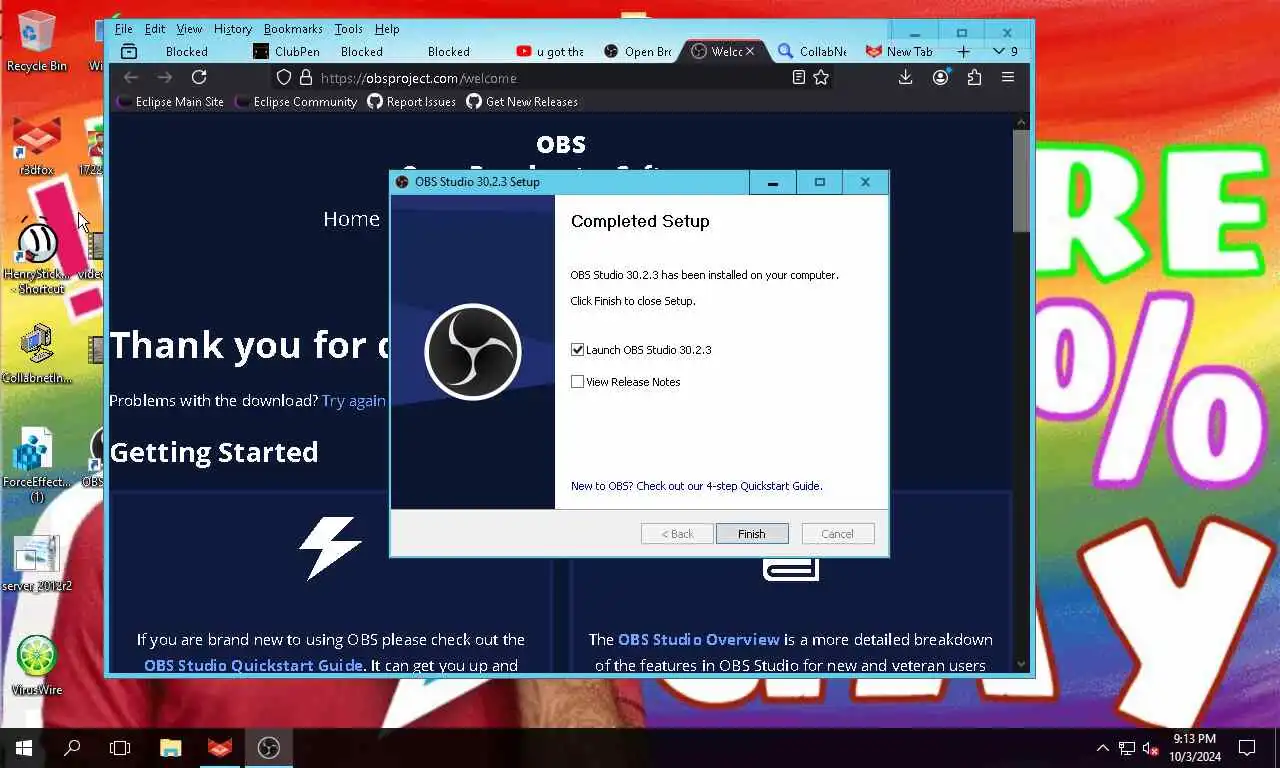The image size is (1280, 768).
Task: Click the tracking protection shield icon
Action: [284, 77]
